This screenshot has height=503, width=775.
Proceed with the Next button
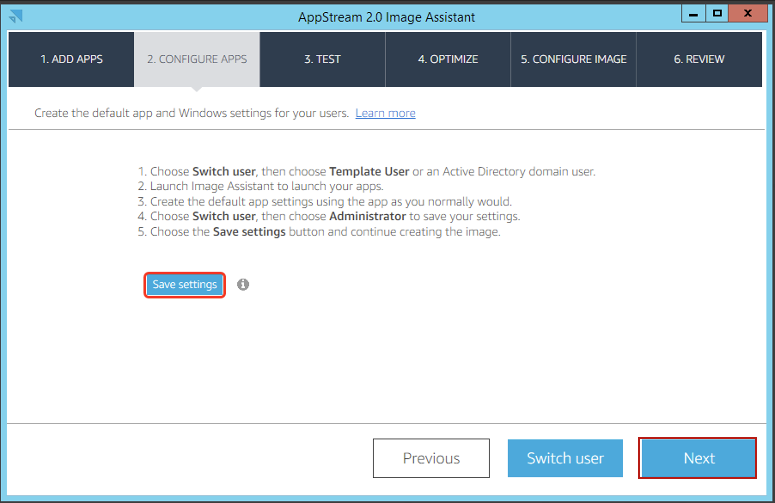(x=697, y=458)
